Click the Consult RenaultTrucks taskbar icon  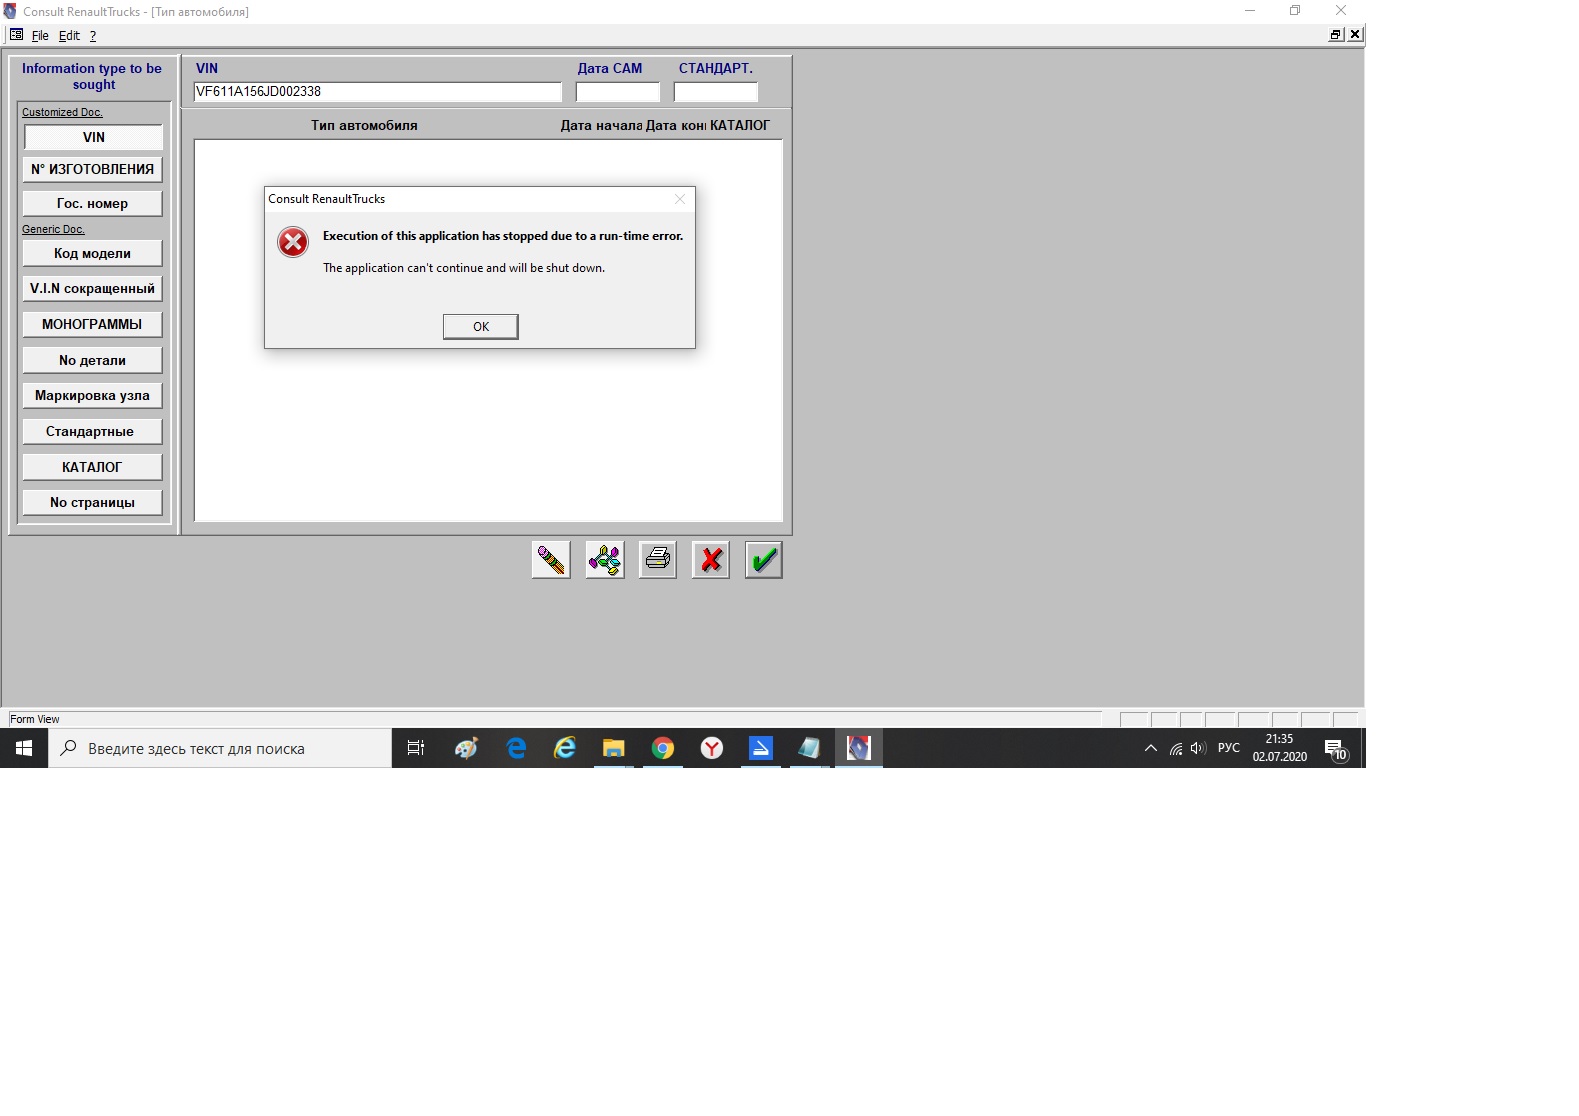pyautogui.click(x=859, y=748)
